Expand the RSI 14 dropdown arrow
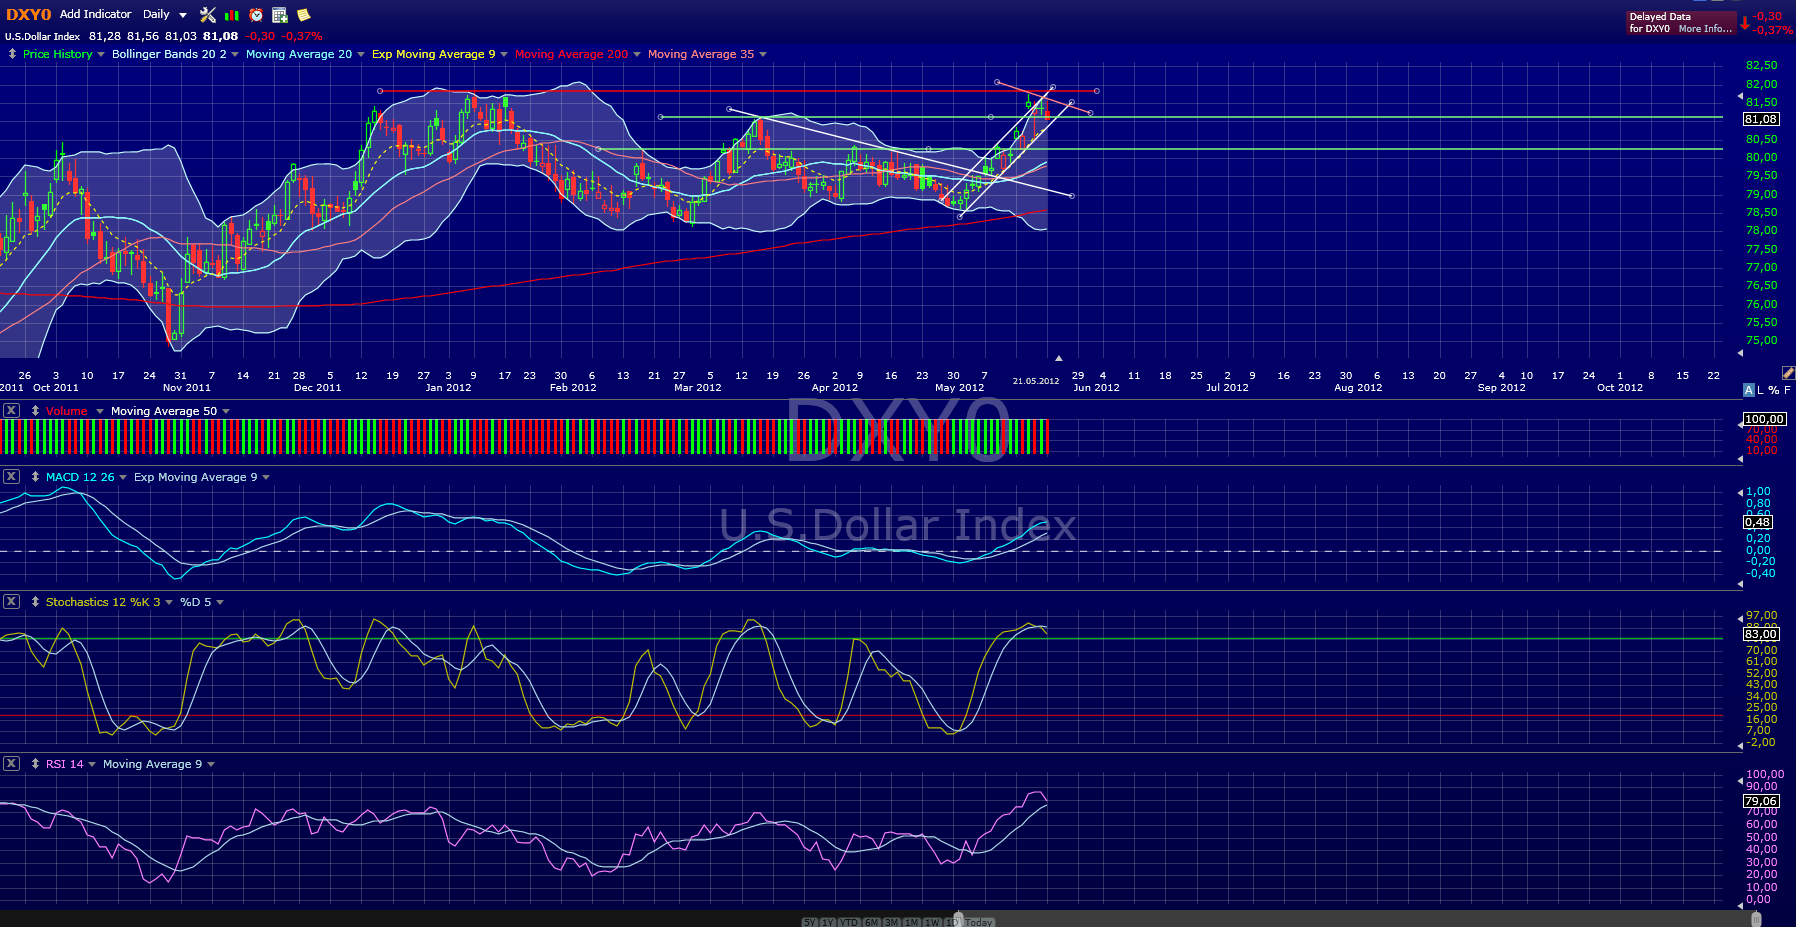This screenshot has height=927, width=1796. pos(92,765)
